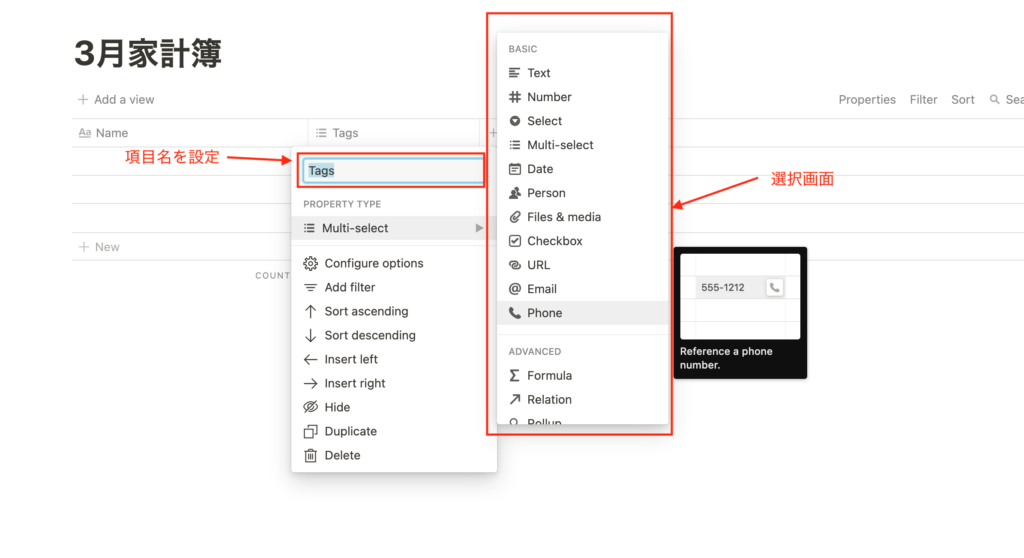Screen dimensions: 1024x558
Task: Click the Phone handset icon
Action: pos(515,313)
